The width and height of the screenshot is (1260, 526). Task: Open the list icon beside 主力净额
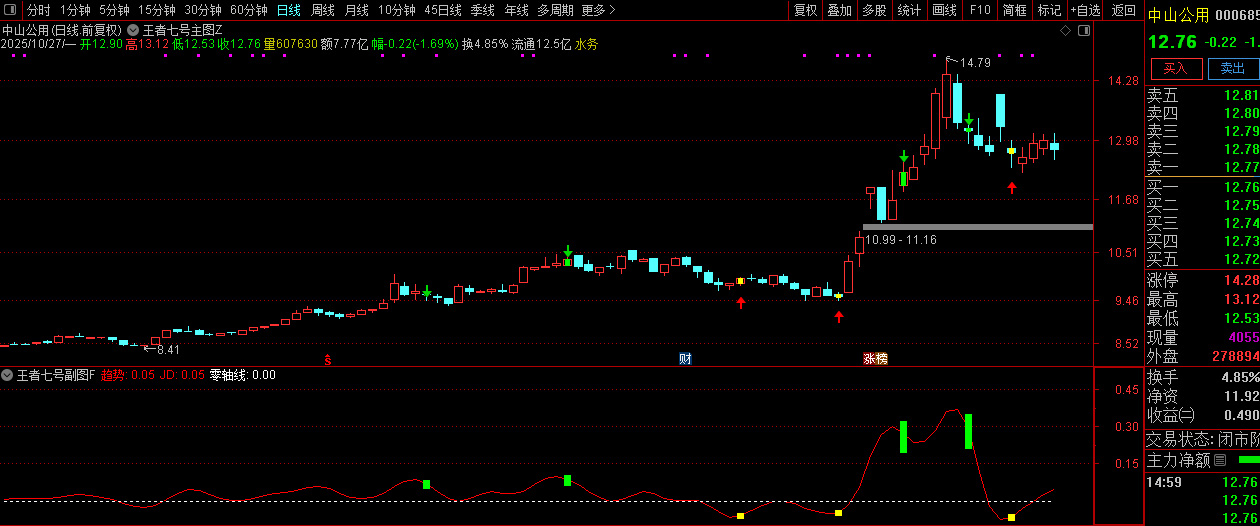point(1220,460)
